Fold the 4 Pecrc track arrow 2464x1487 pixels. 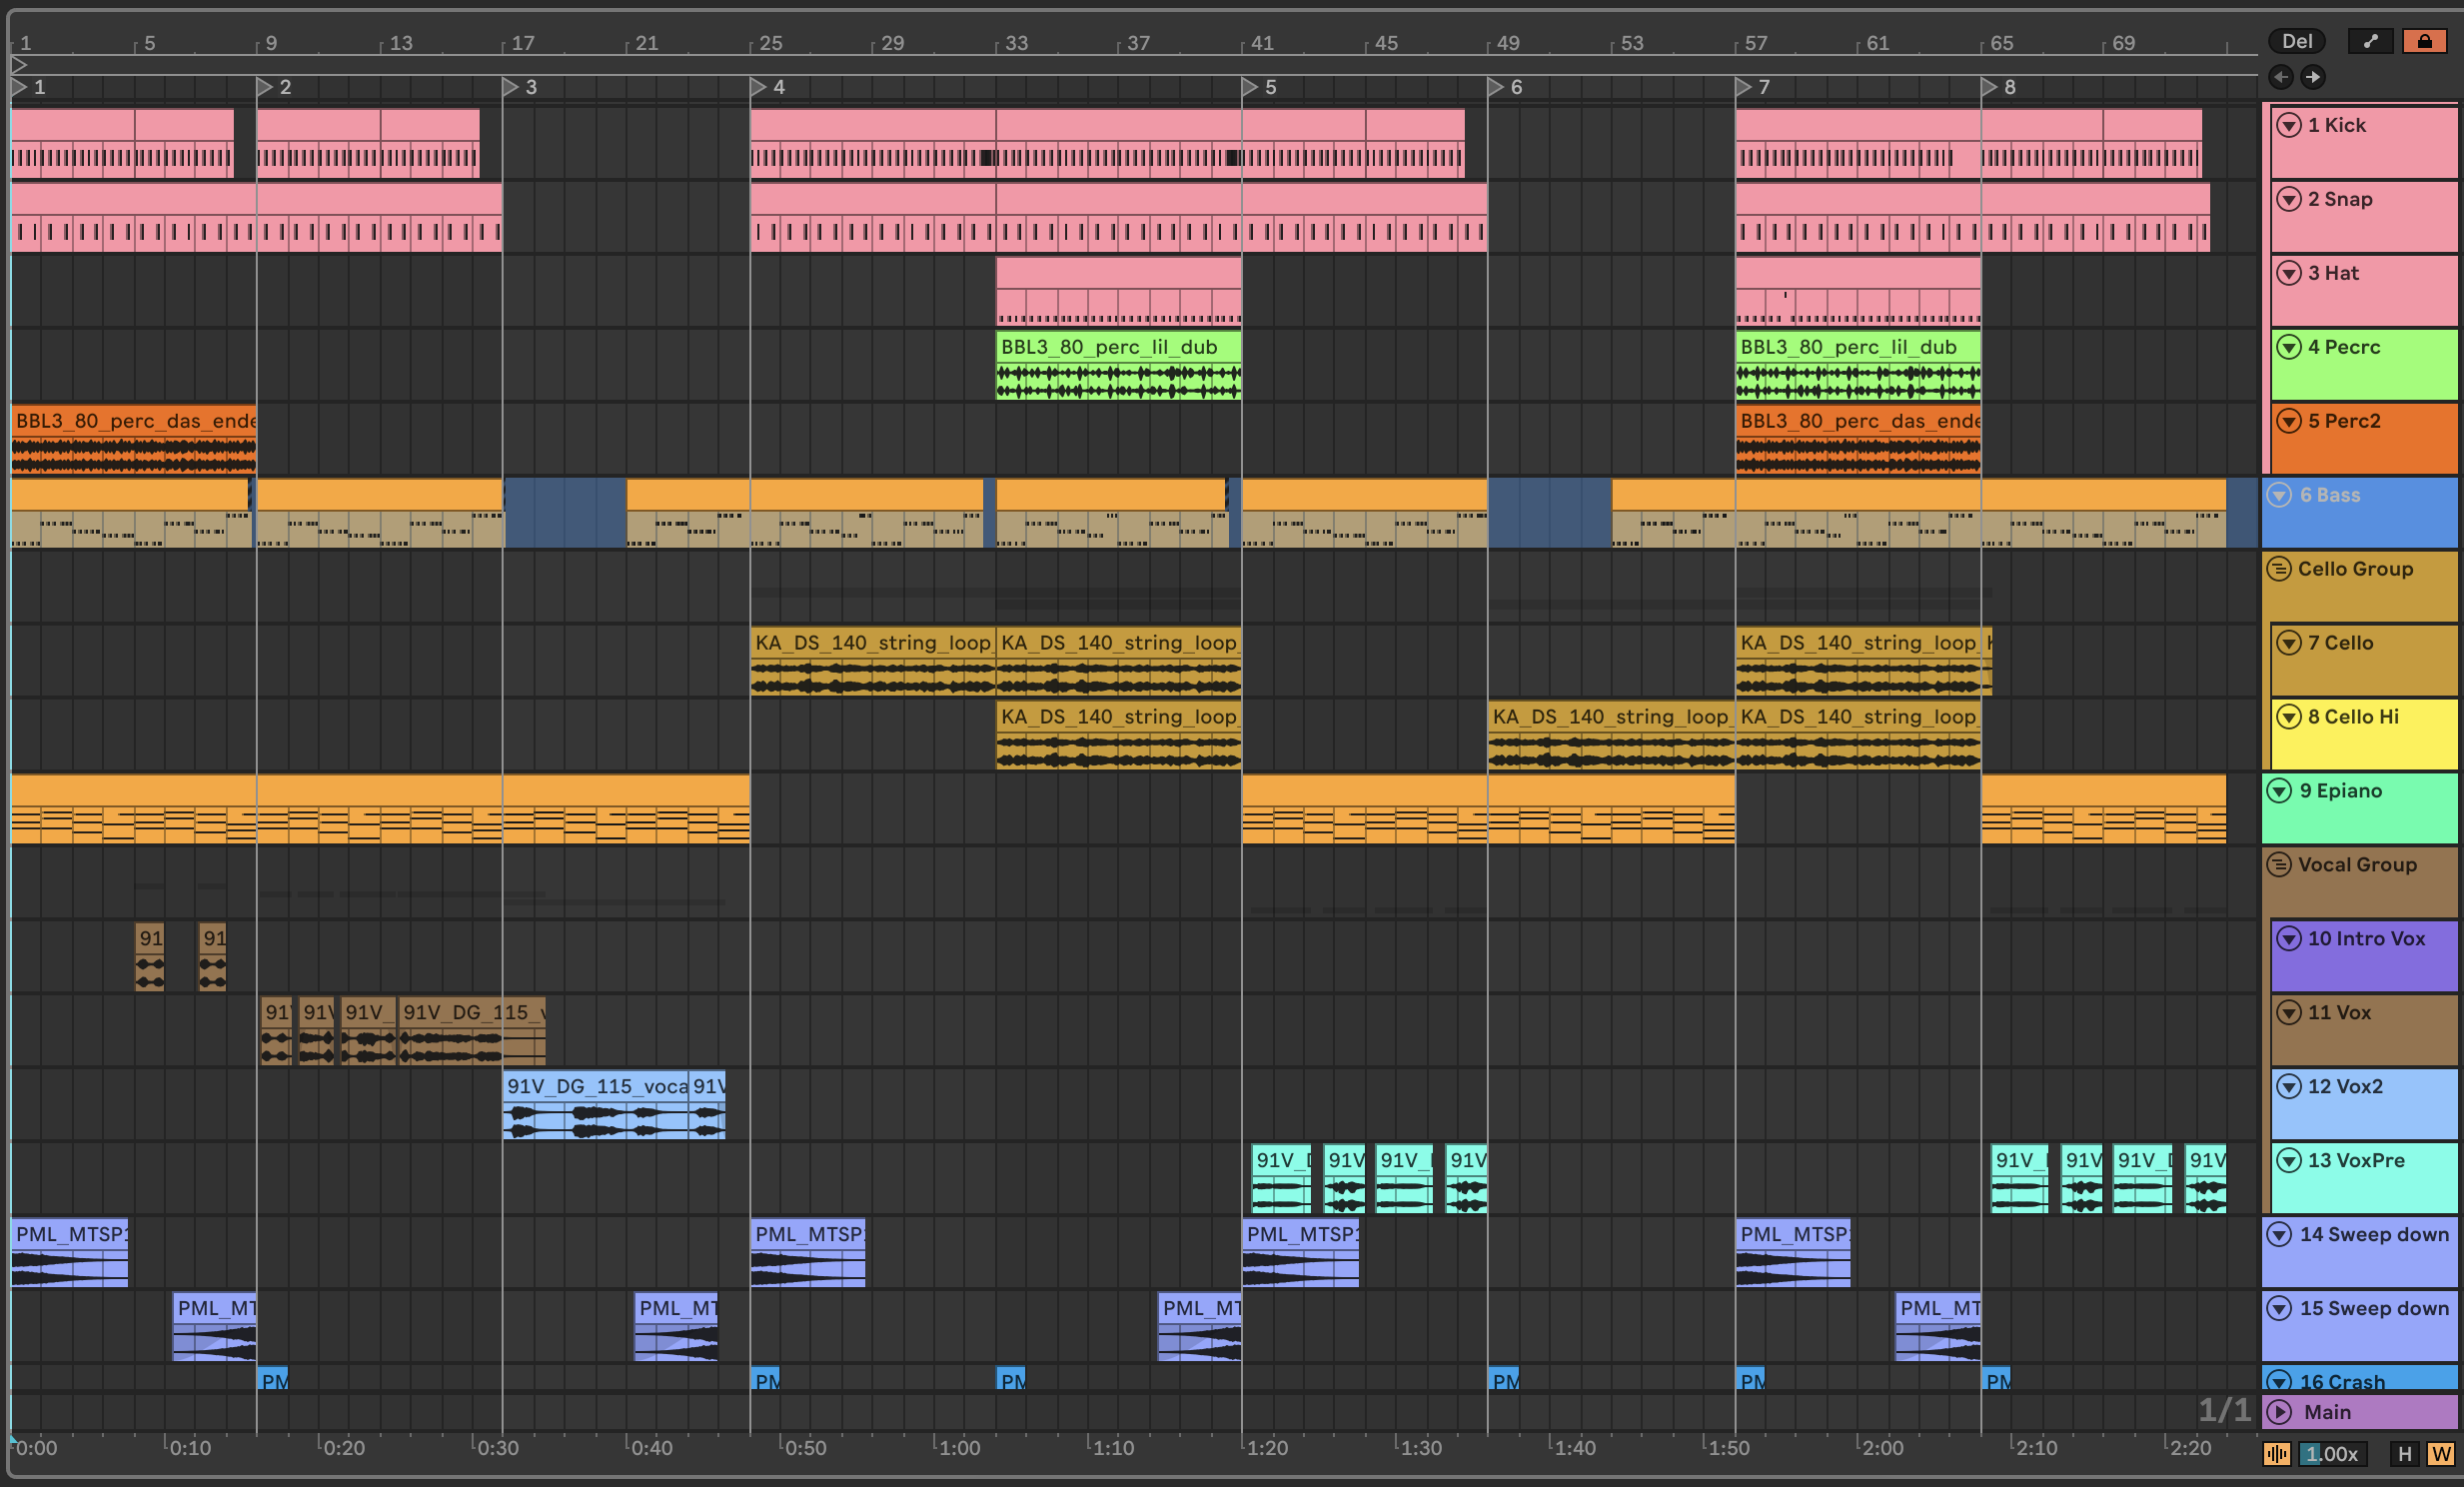(x=2289, y=347)
